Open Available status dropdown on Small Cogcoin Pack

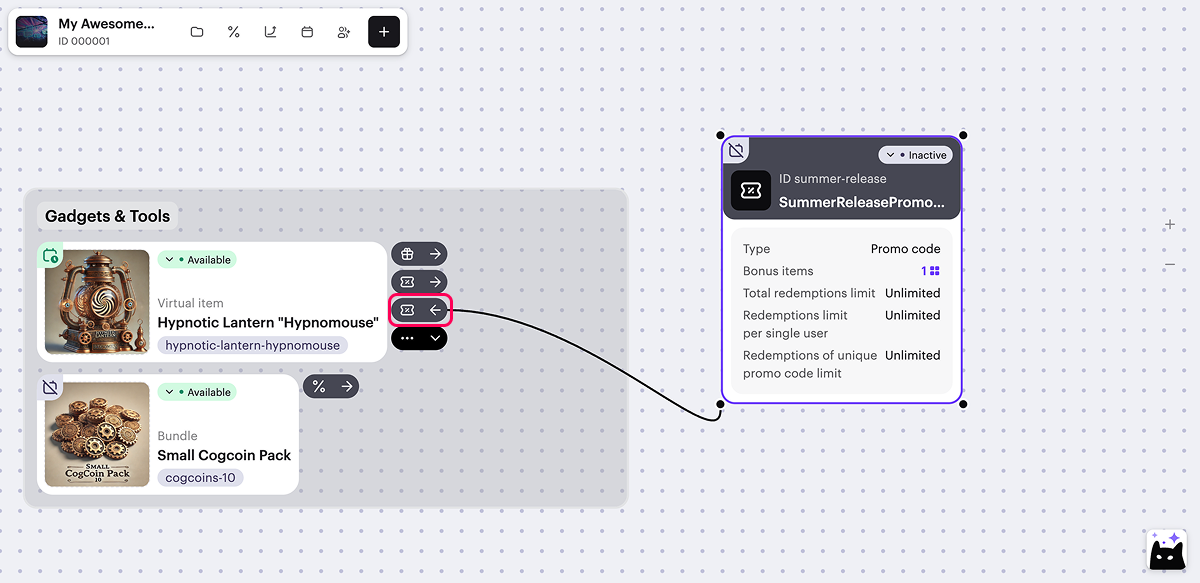(197, 392)
